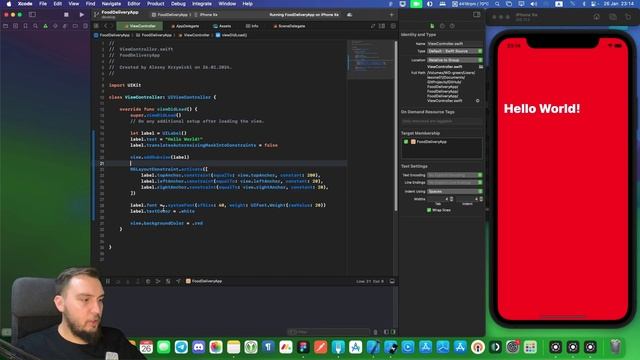Switch to the AppDelegate tab

[186, 26]
